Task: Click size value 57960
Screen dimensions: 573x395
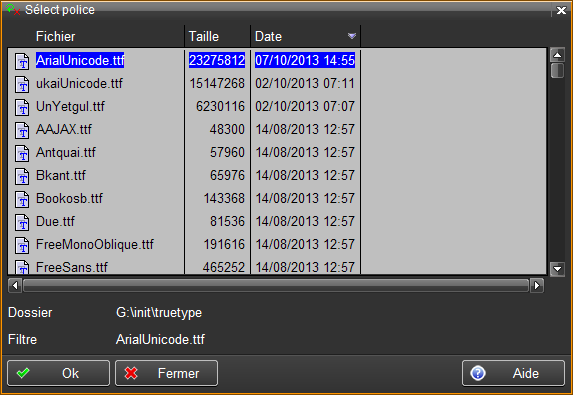Action: pyautogui.click(x=227, y=152)
